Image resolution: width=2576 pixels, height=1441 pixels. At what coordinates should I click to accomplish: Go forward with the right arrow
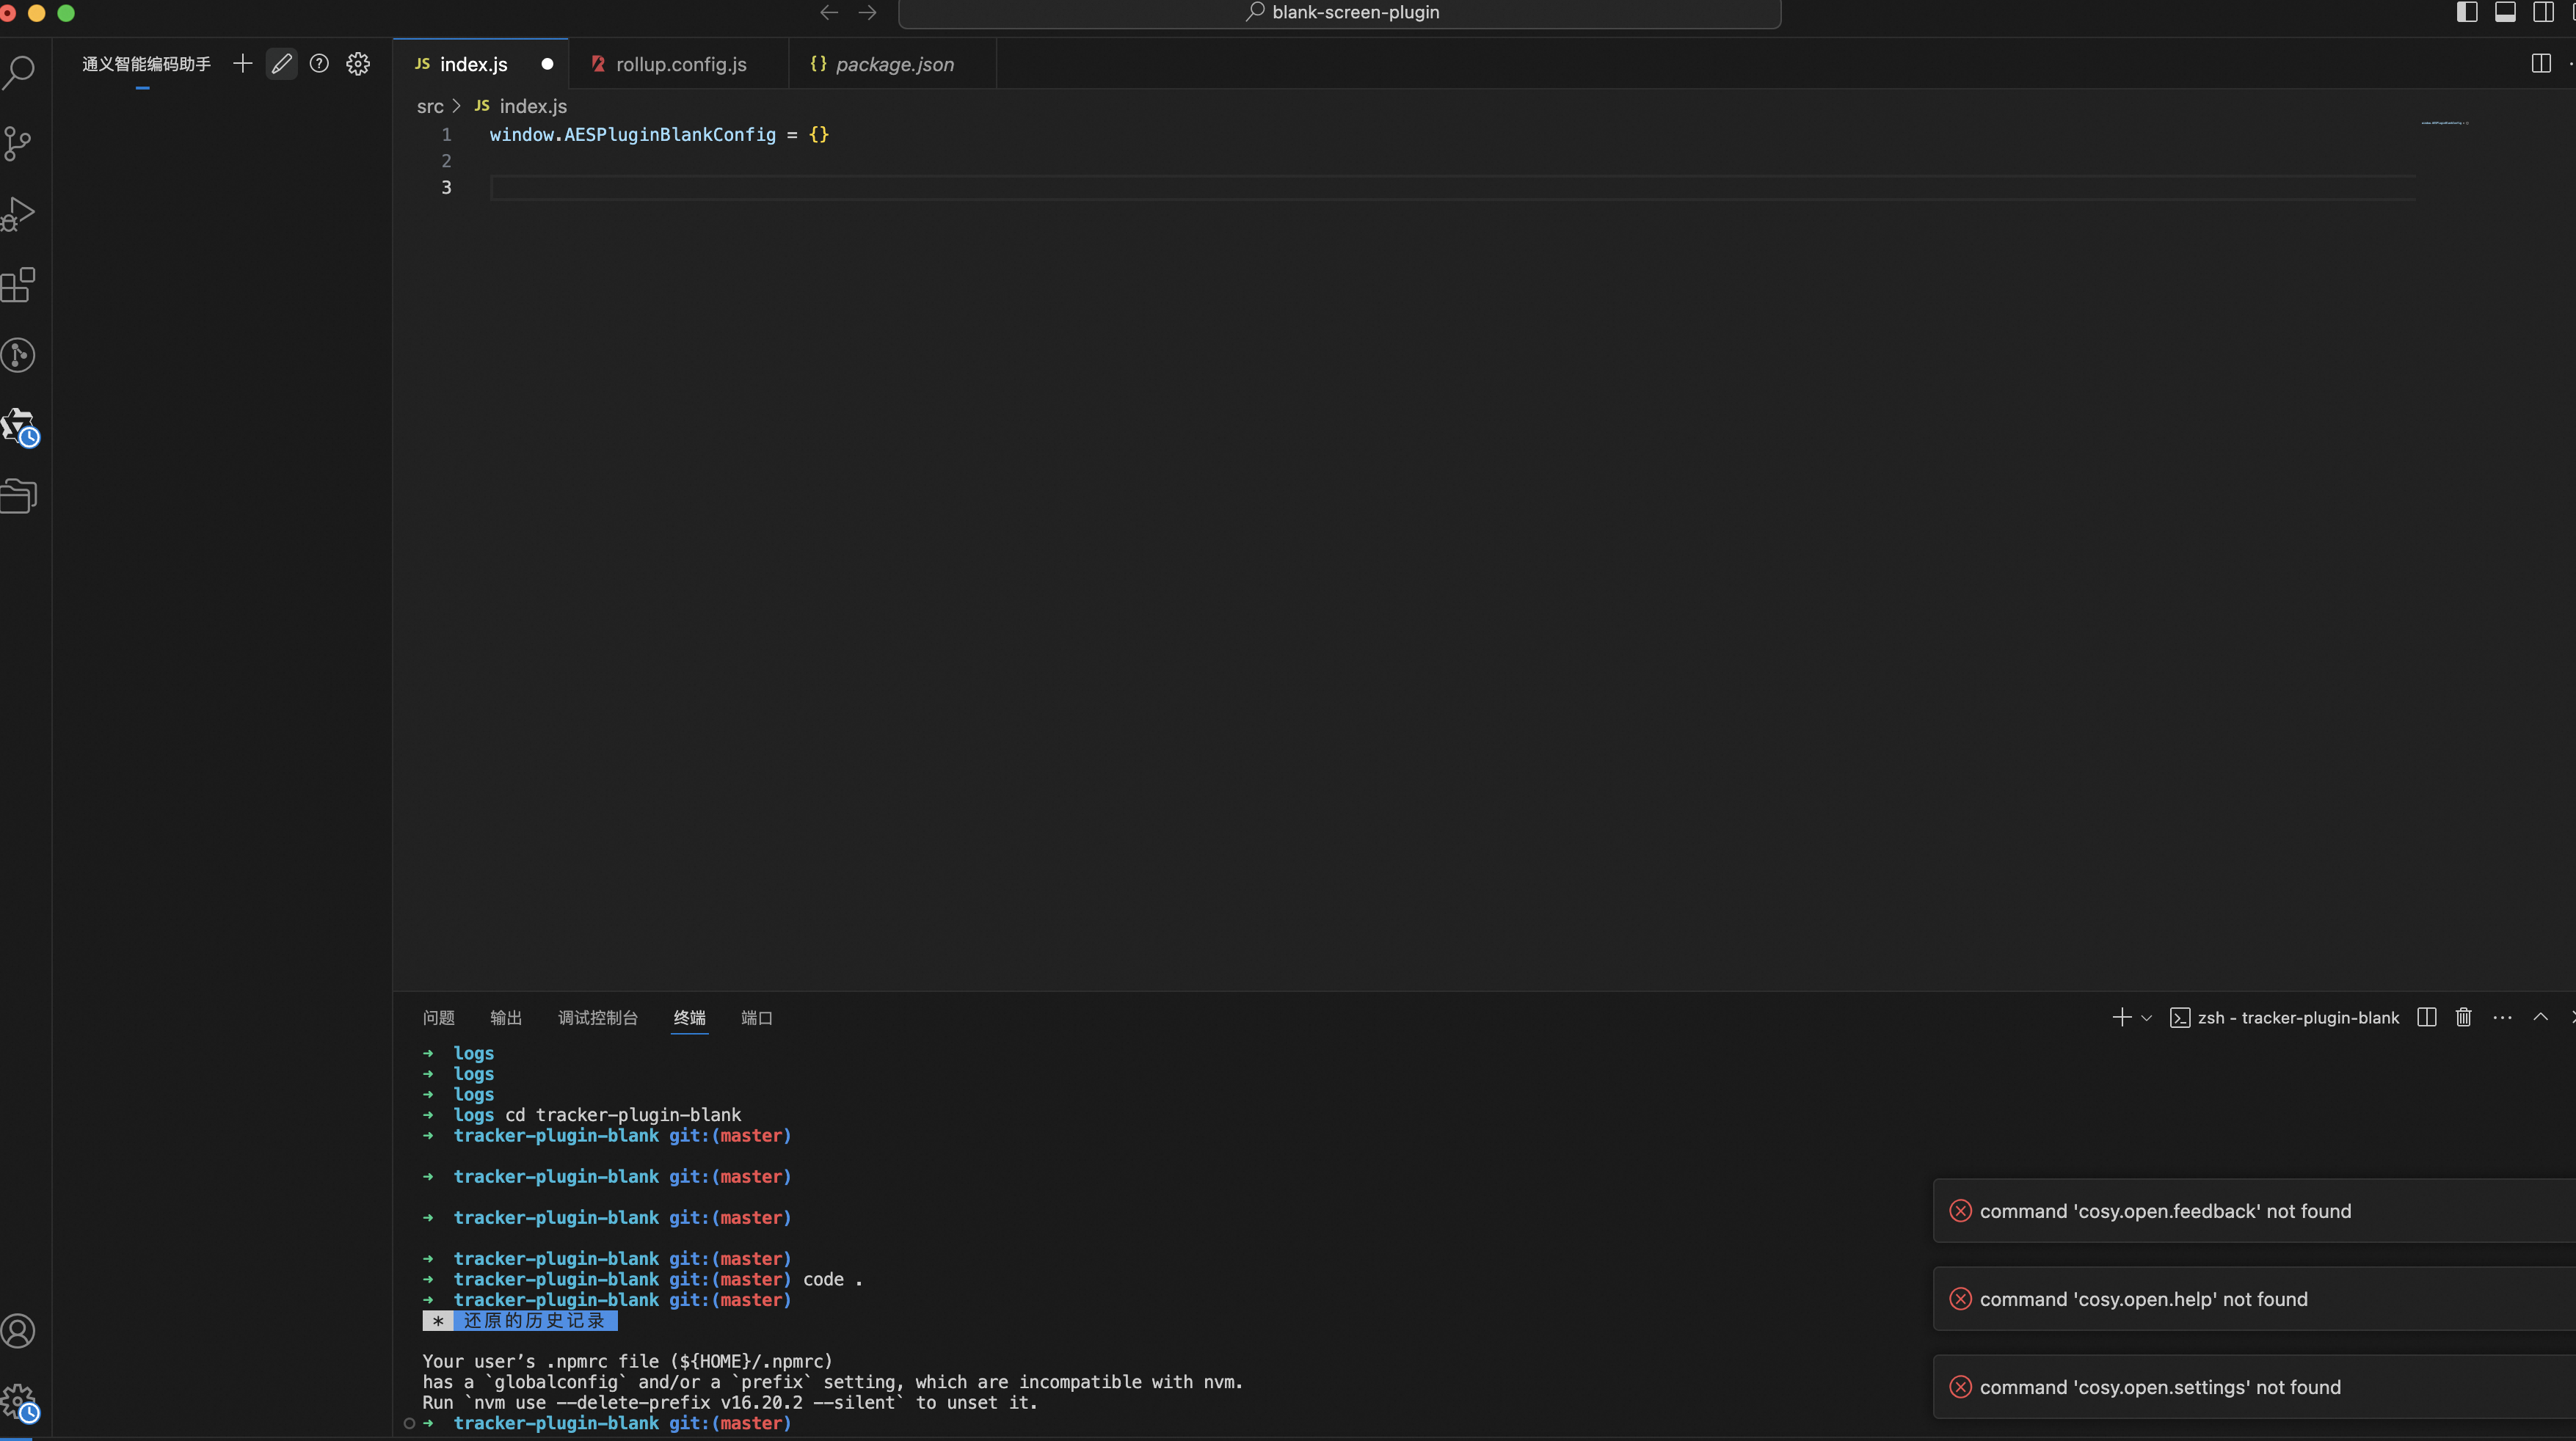click(x=867, y=12)
